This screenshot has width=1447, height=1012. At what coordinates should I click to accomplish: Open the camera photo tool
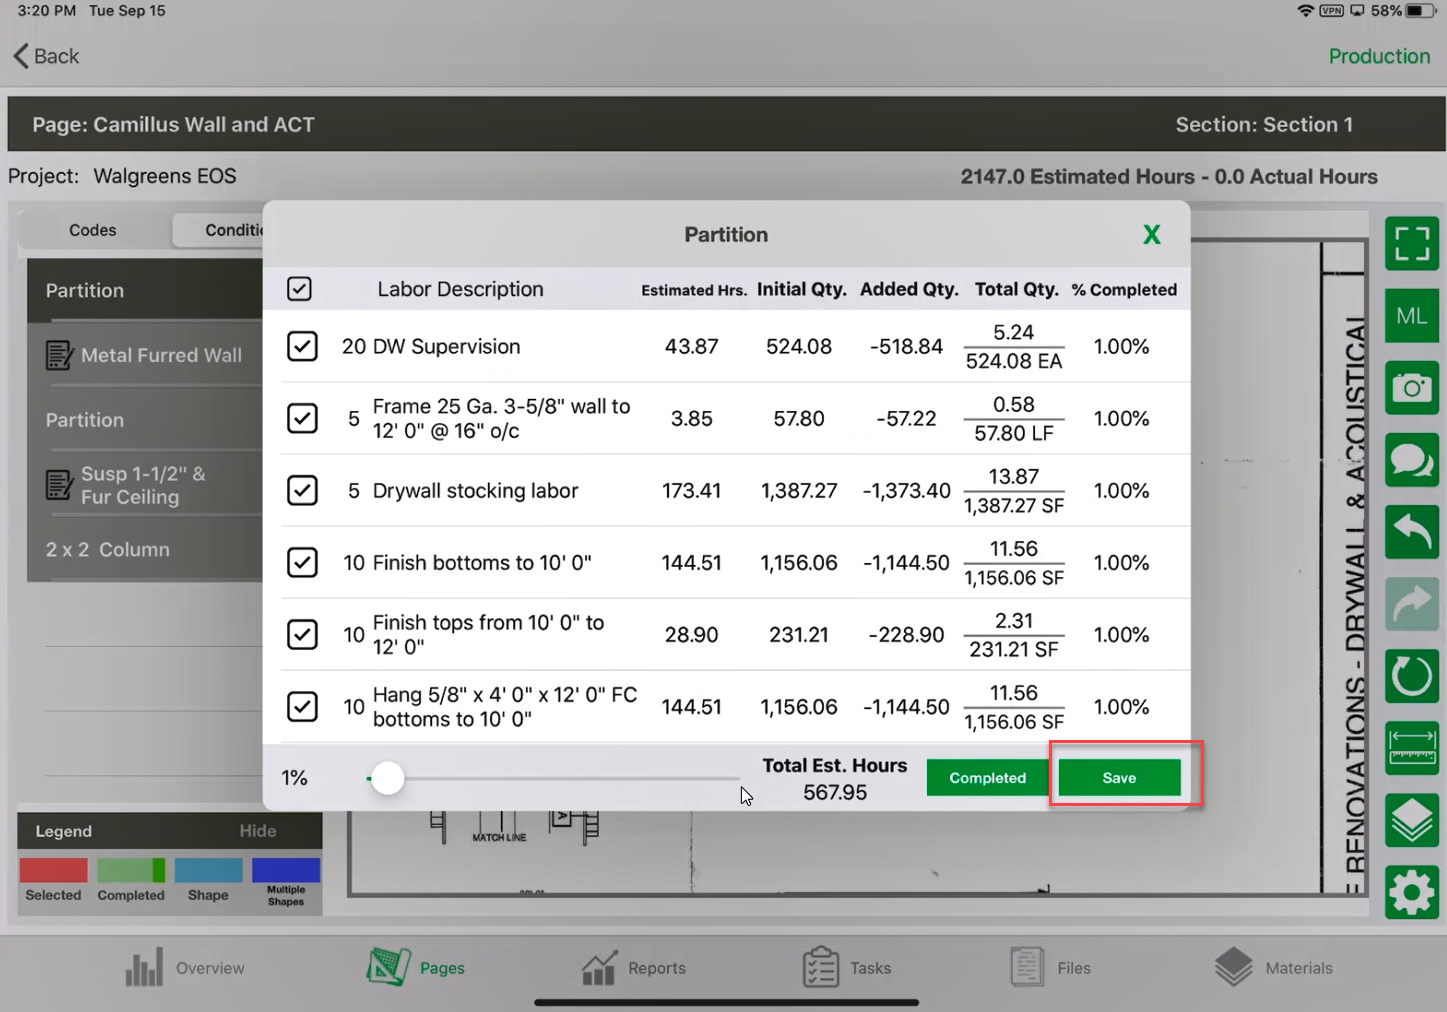coord(1411,388)
